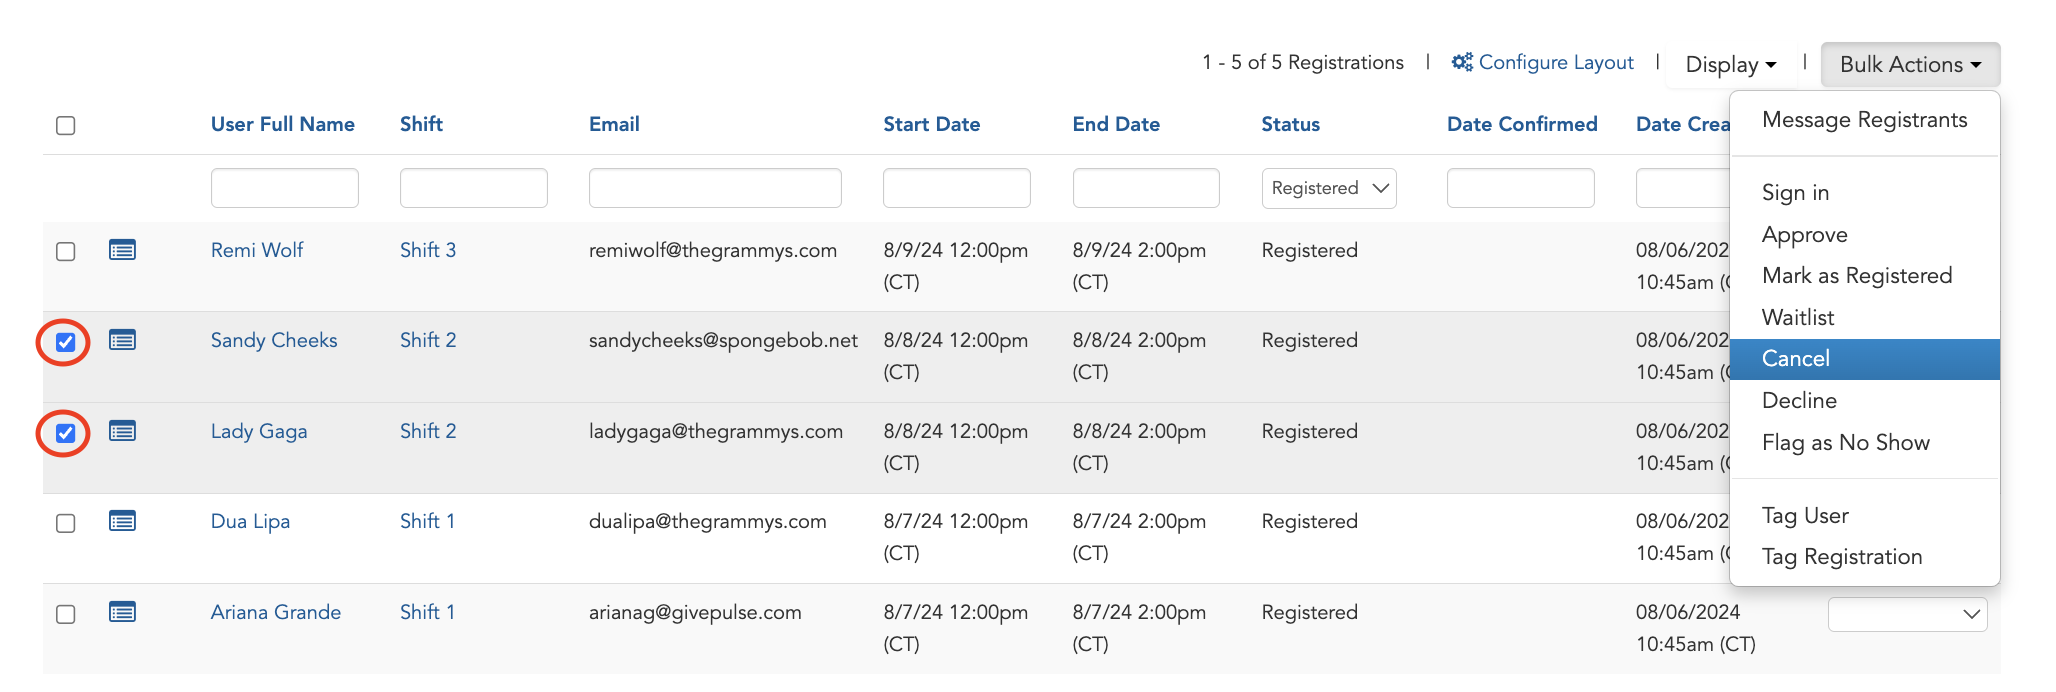Click email ladygaga@thegrammys.com
The image size is (2056, 692).
coord(716,431)
